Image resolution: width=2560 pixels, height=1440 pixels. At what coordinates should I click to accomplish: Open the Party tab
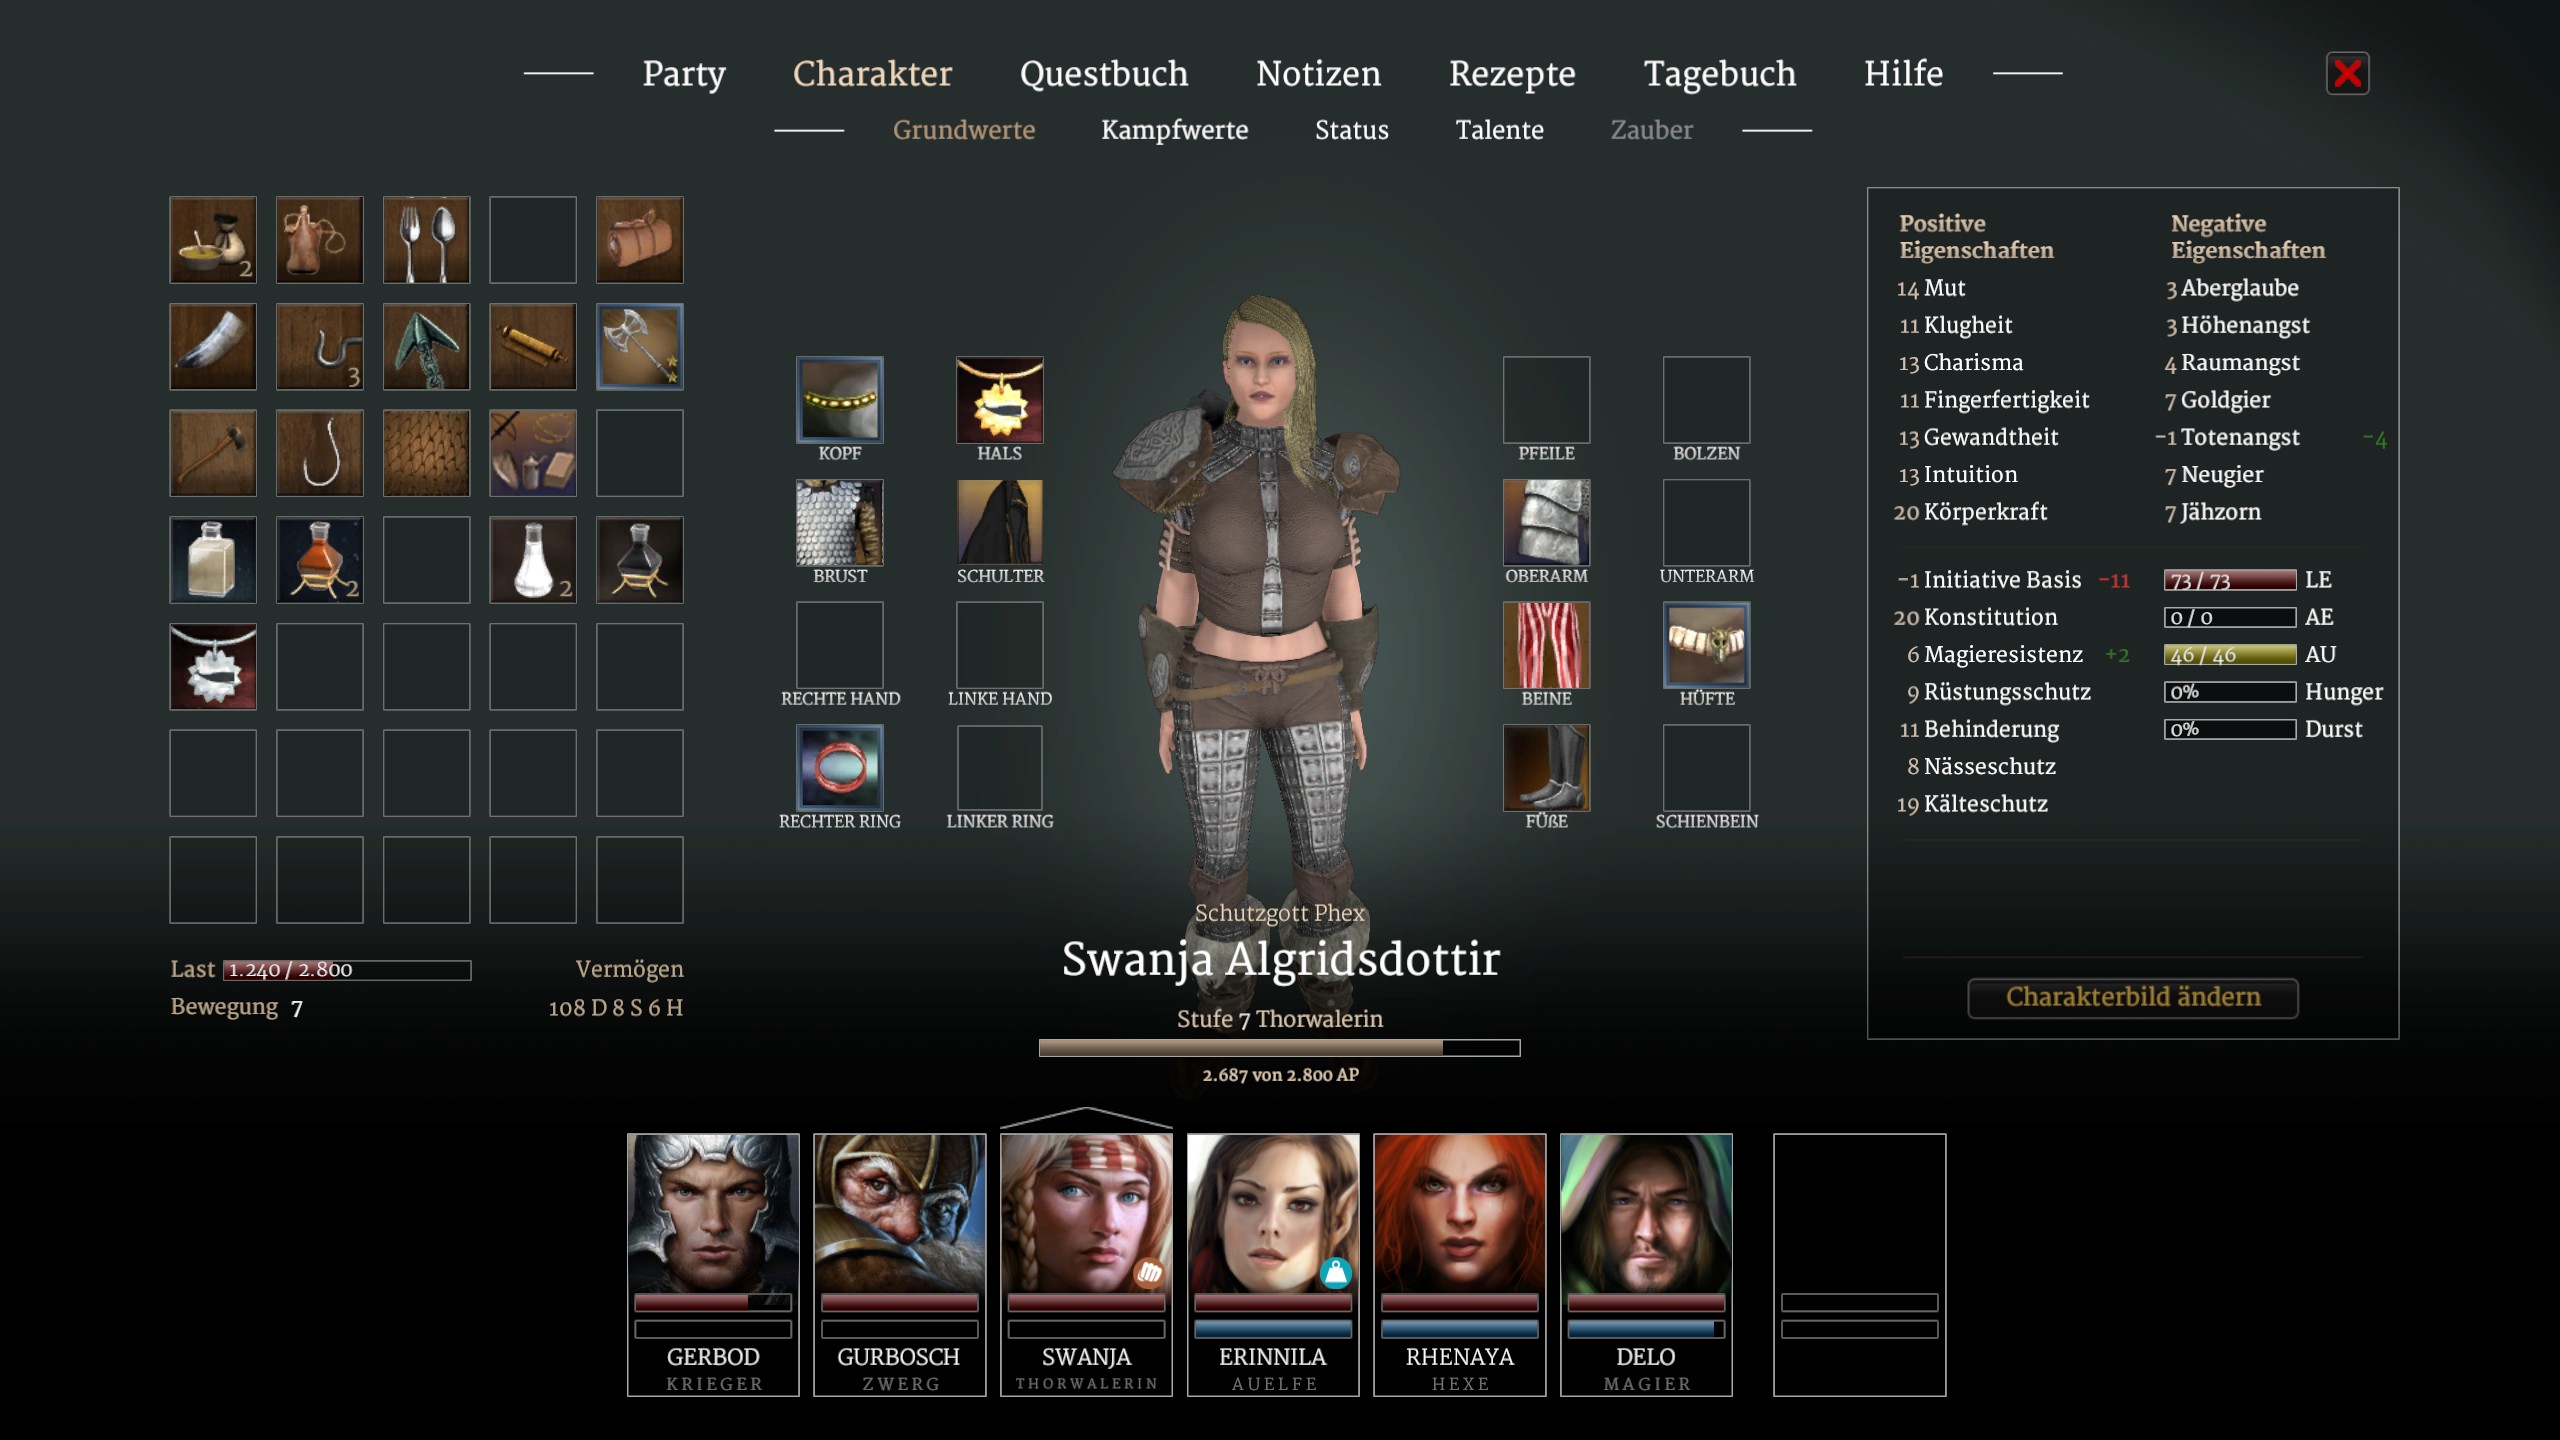pyautogui.click(x=684, y=74)
